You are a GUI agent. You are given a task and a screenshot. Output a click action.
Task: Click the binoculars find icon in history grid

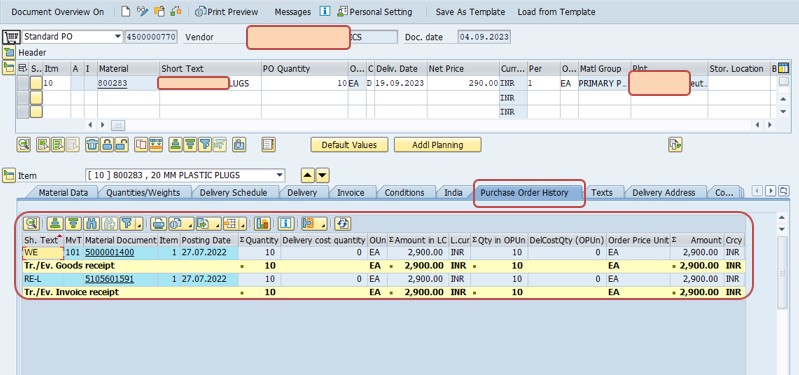92,223
